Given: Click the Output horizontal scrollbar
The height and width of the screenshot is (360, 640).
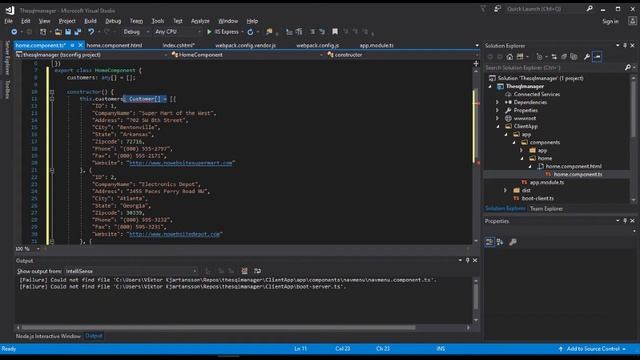Looking at the screenshot, I should pos(218,327).
